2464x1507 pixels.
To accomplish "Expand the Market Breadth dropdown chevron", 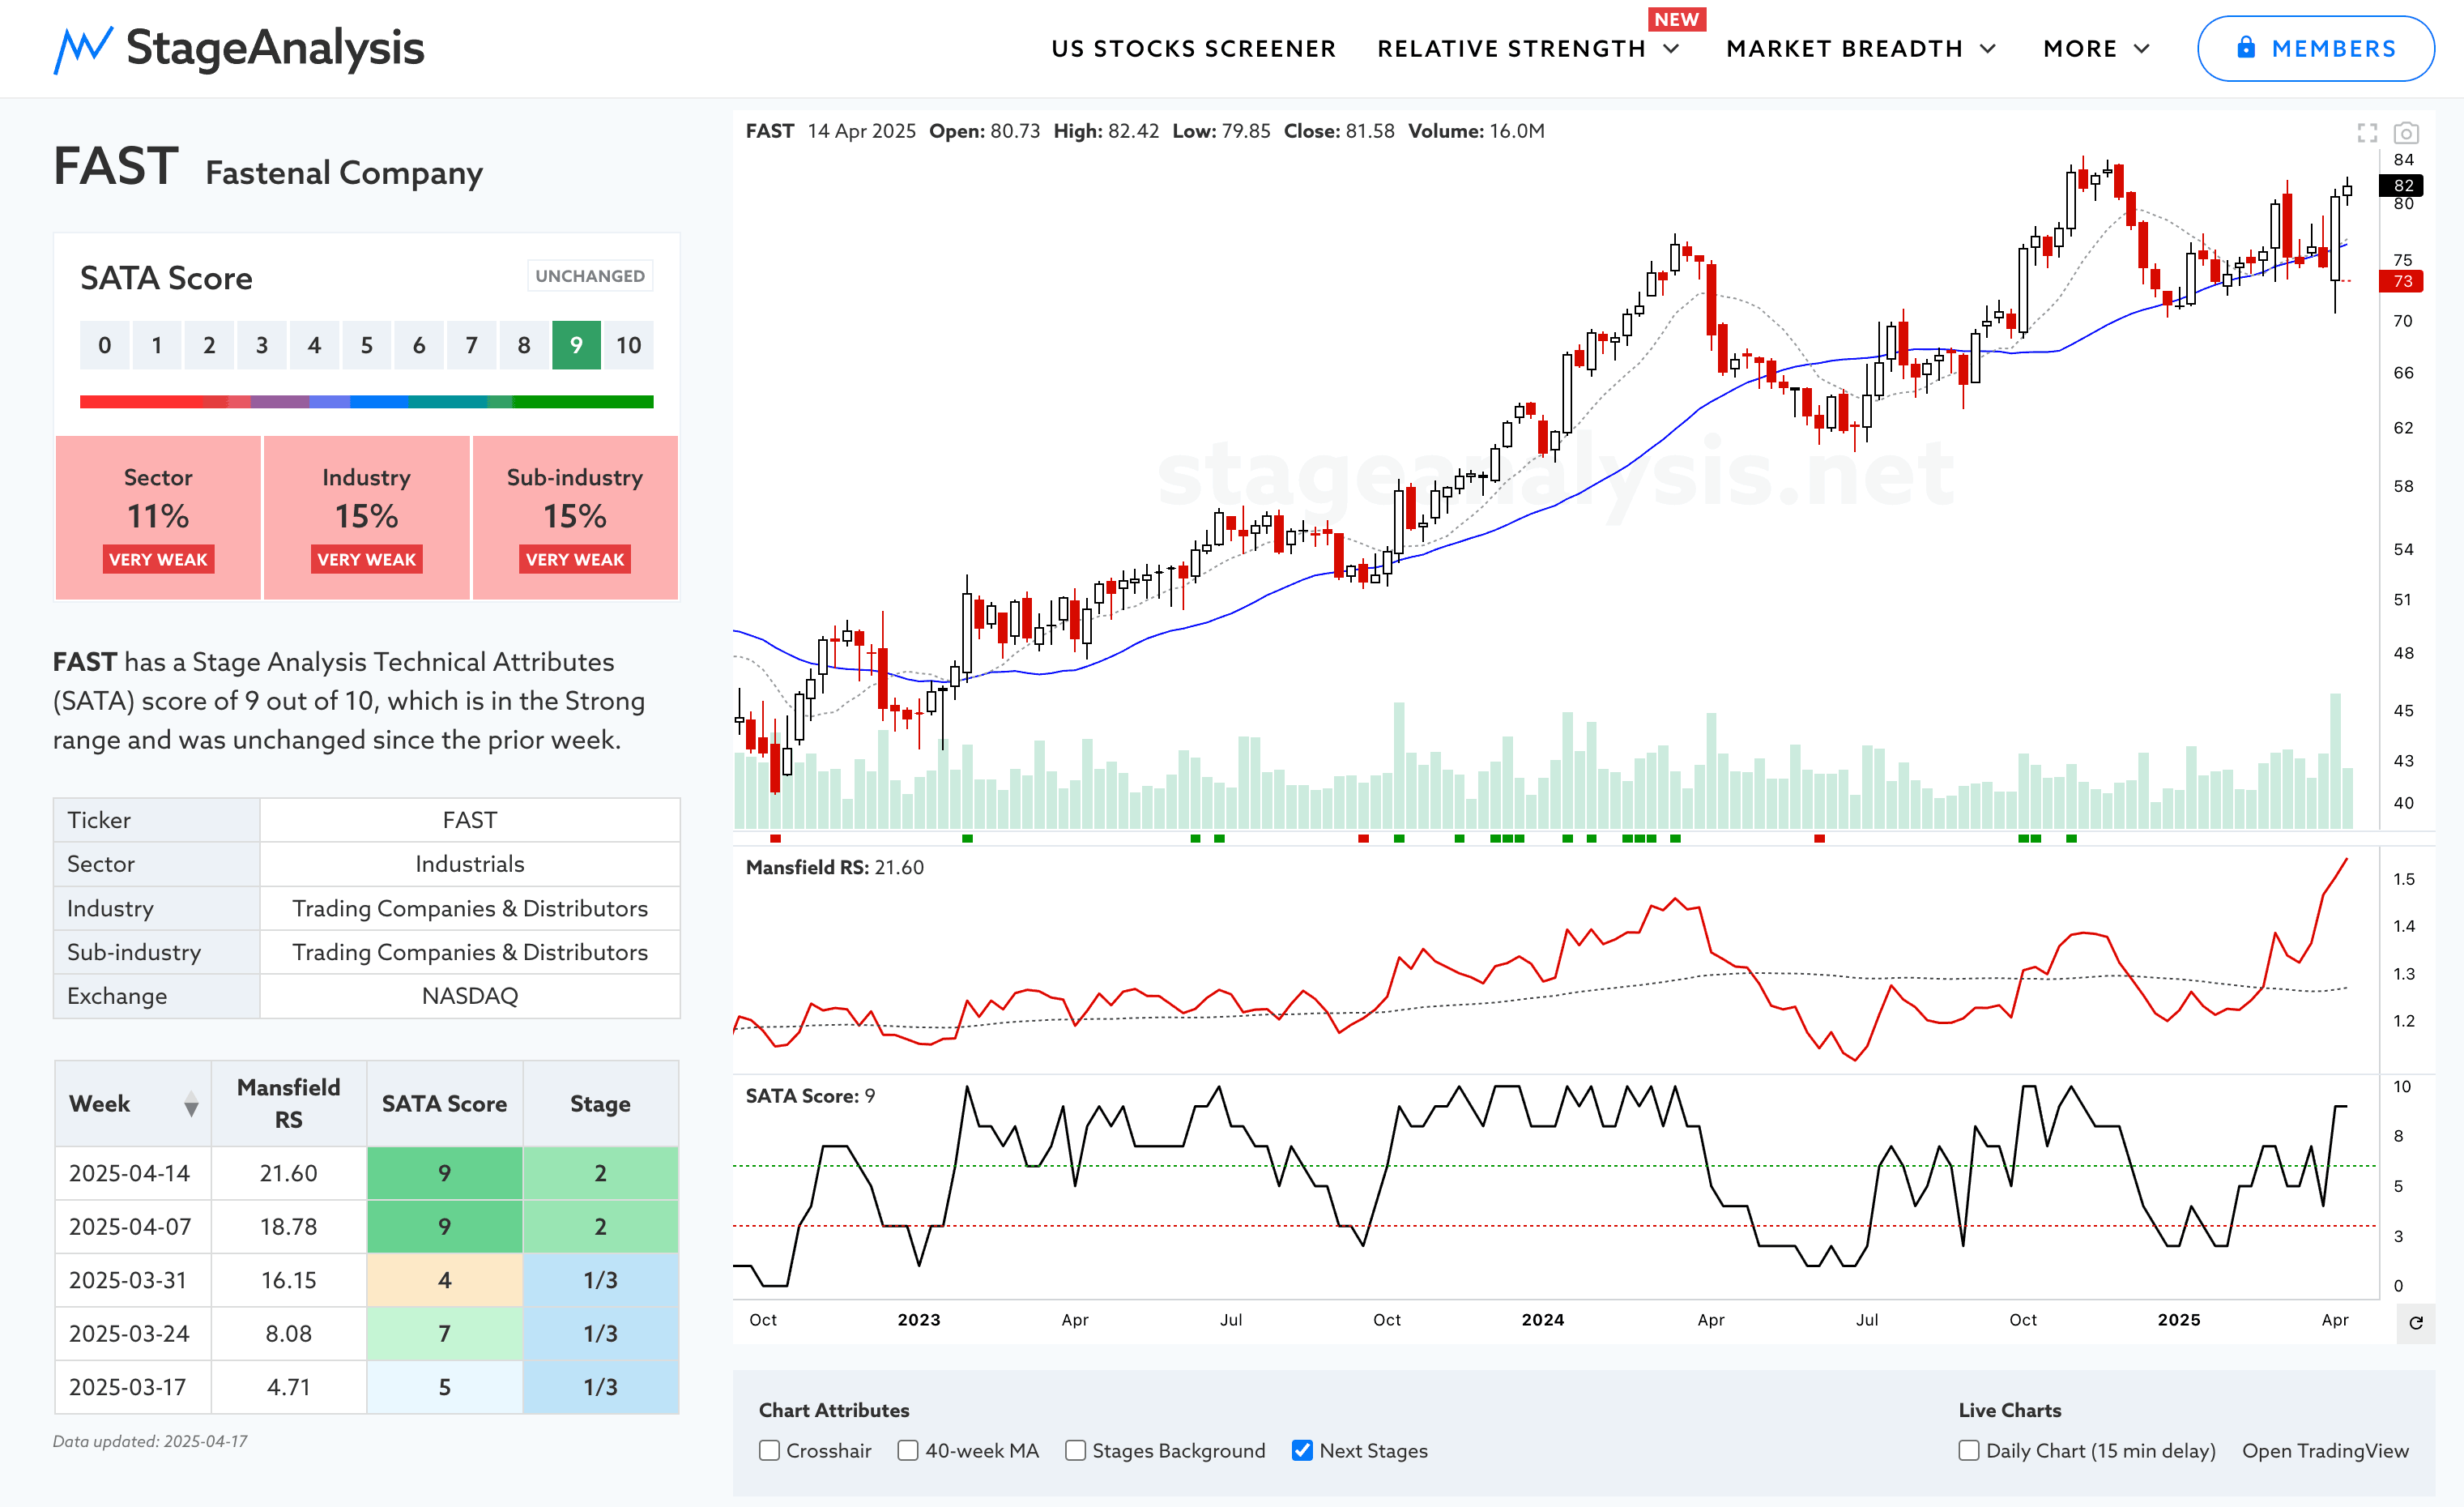I will pyautogui.click(x=1988, y=49).
